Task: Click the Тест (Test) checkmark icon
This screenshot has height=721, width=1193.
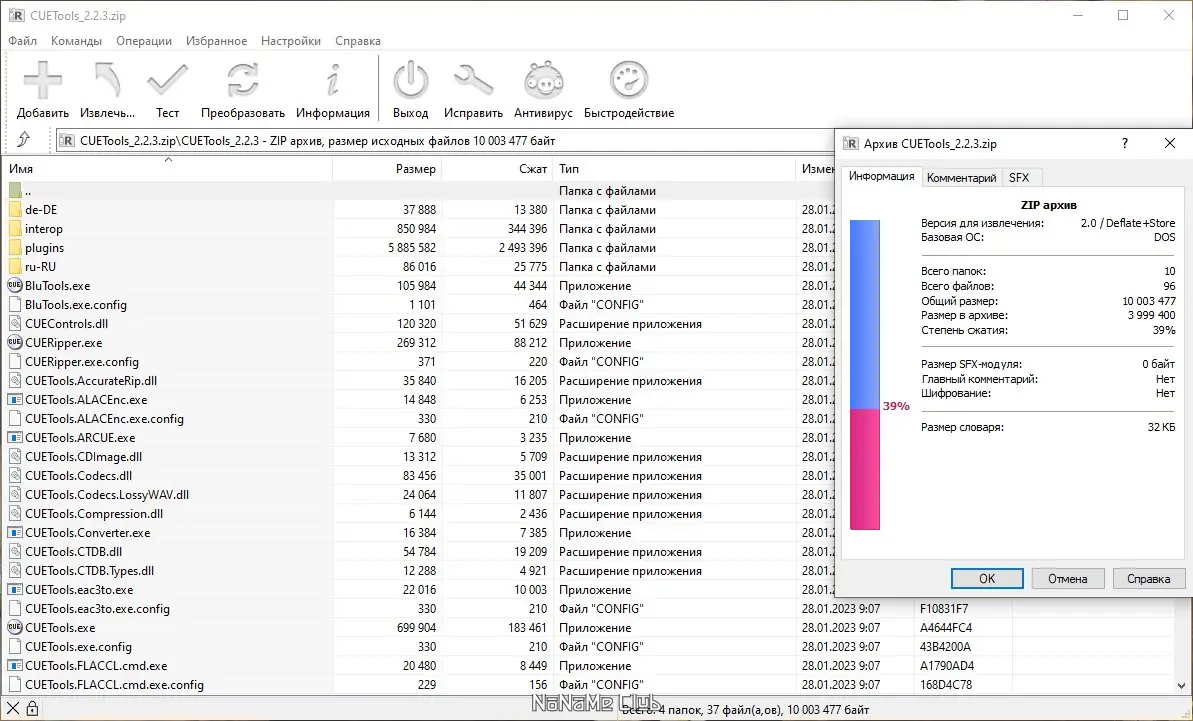Action: [167, 80]
